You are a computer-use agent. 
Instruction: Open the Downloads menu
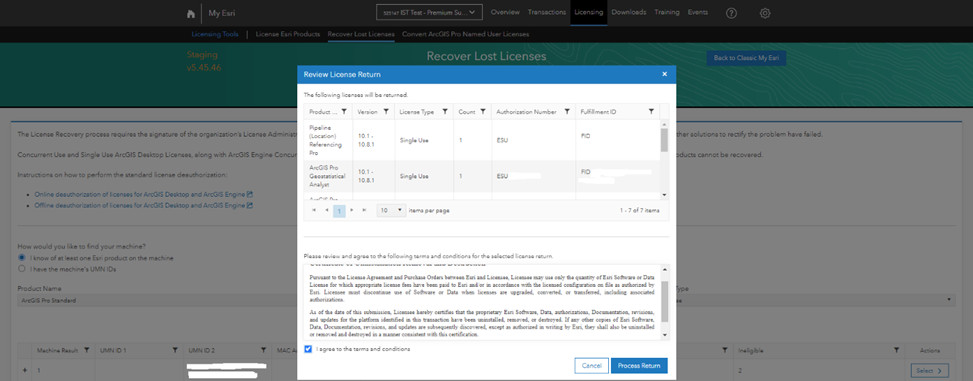tap(629, 12)
